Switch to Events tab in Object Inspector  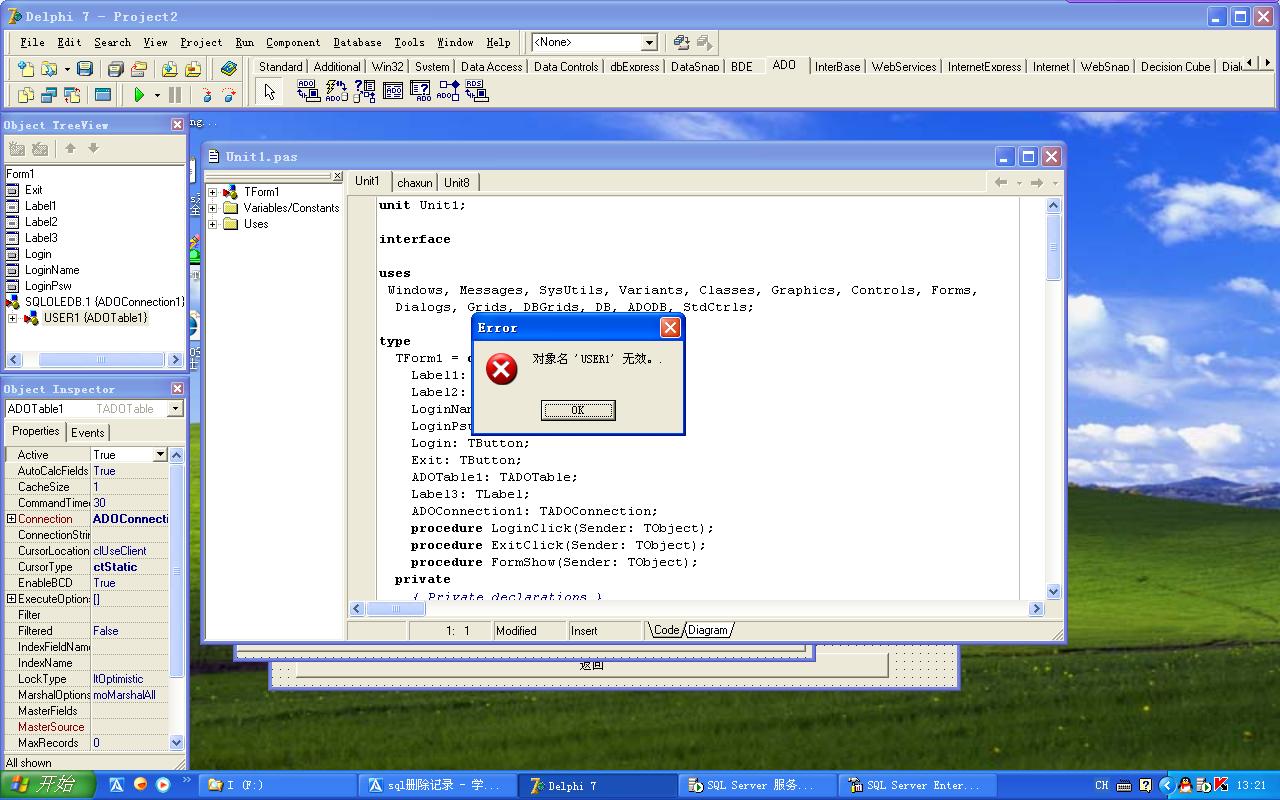(x=87, y=432)
